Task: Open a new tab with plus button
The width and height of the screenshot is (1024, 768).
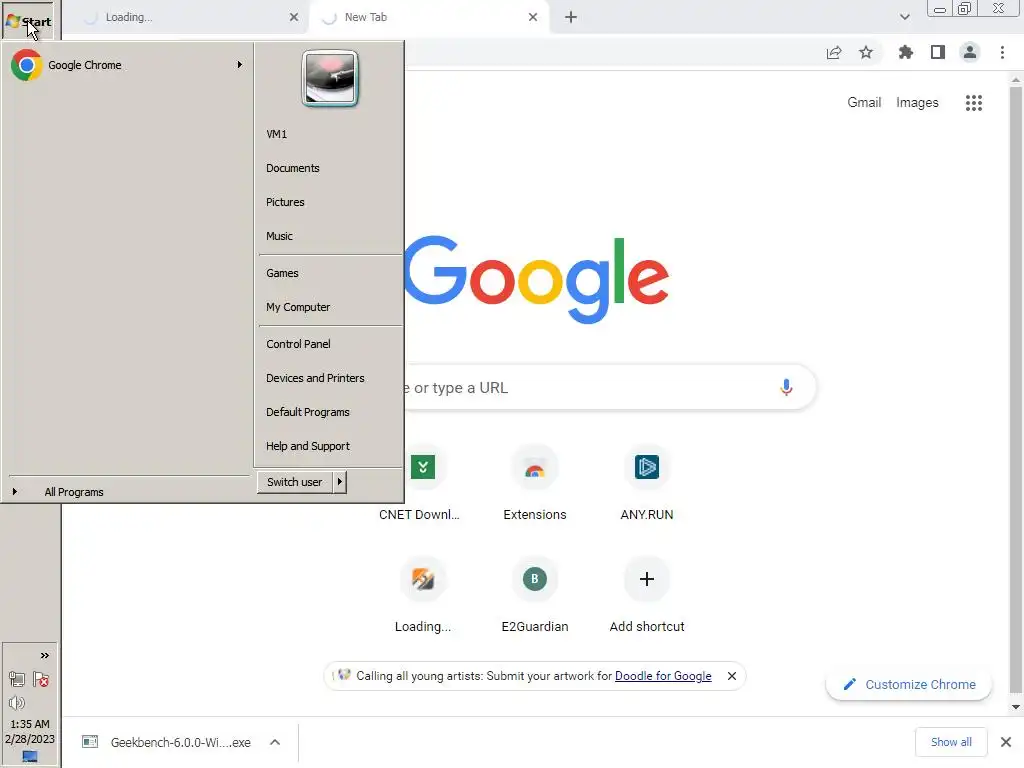Action: (x=571, y=18)
